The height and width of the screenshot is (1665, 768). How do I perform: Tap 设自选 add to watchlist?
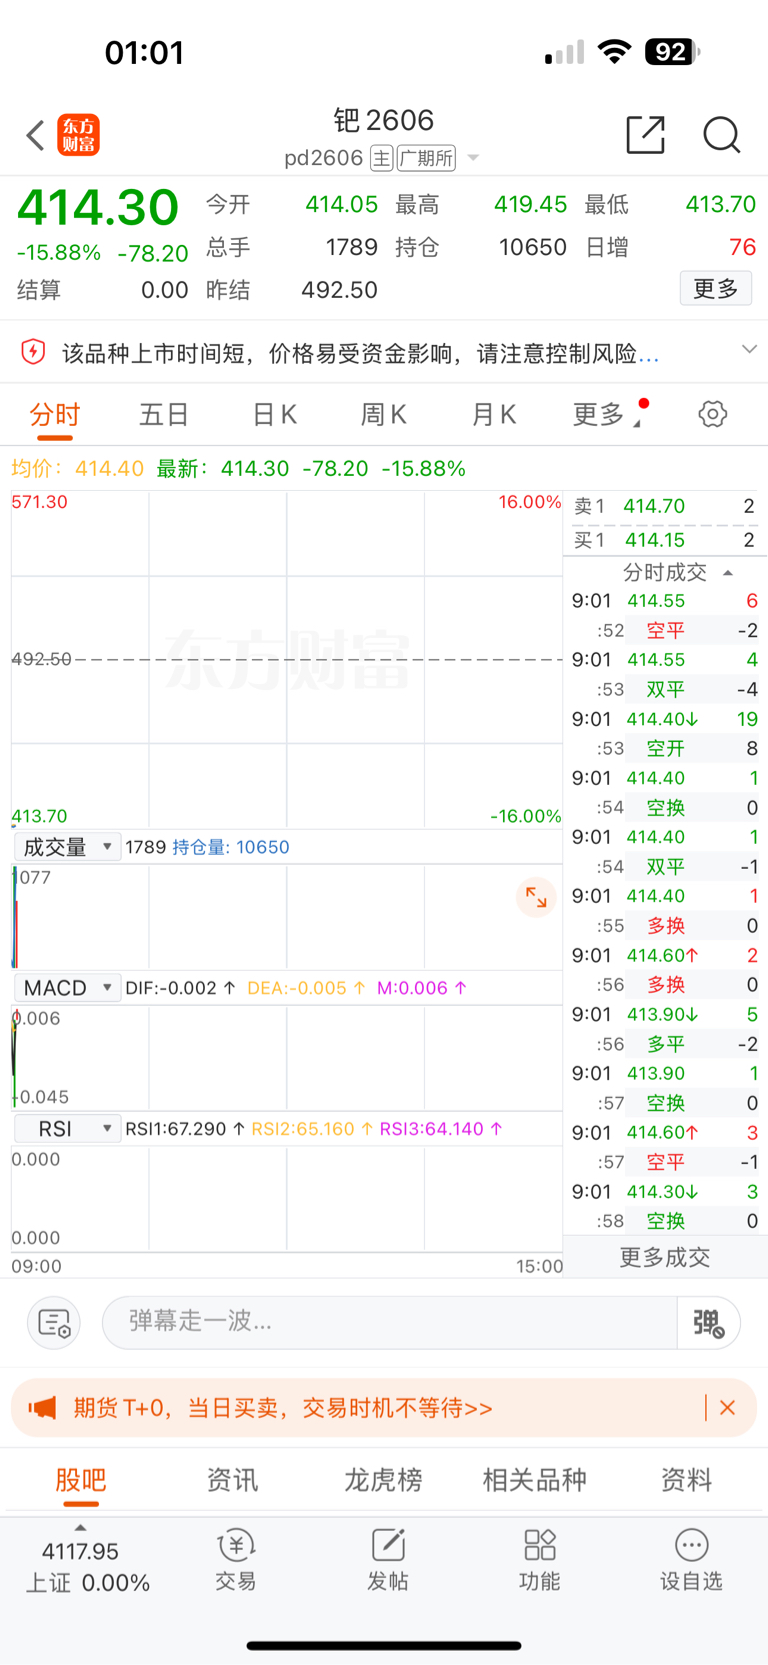[x=691, y=1559]
